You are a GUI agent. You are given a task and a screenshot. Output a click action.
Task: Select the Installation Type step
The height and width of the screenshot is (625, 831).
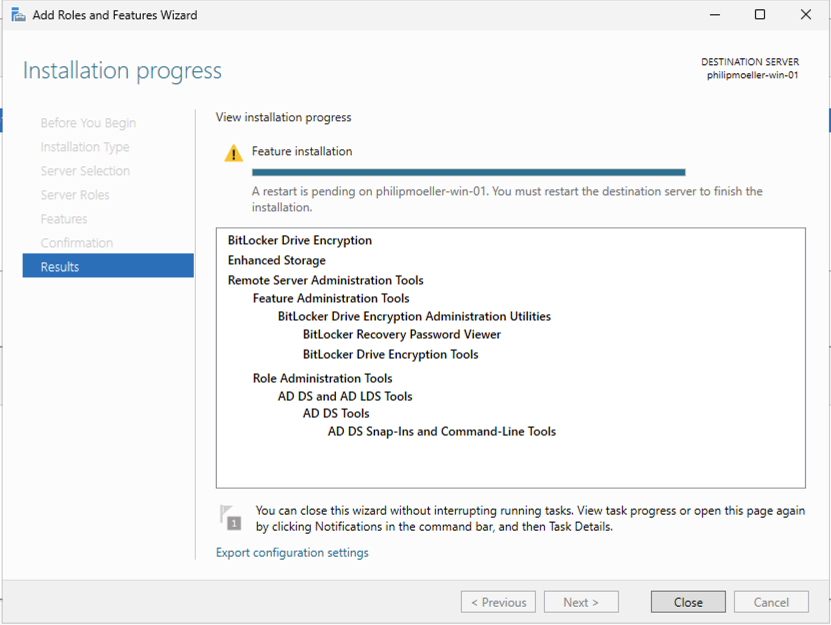(85, 147)
